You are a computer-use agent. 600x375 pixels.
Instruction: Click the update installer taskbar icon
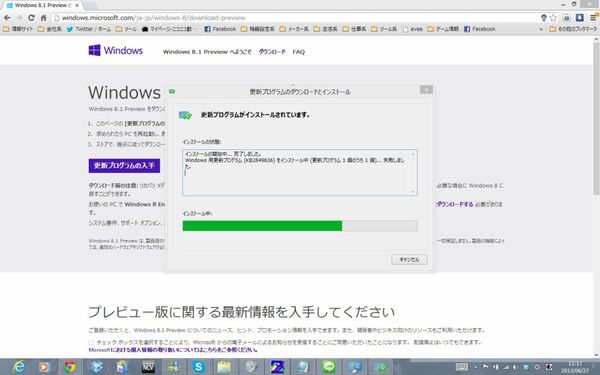click(380, 367)
